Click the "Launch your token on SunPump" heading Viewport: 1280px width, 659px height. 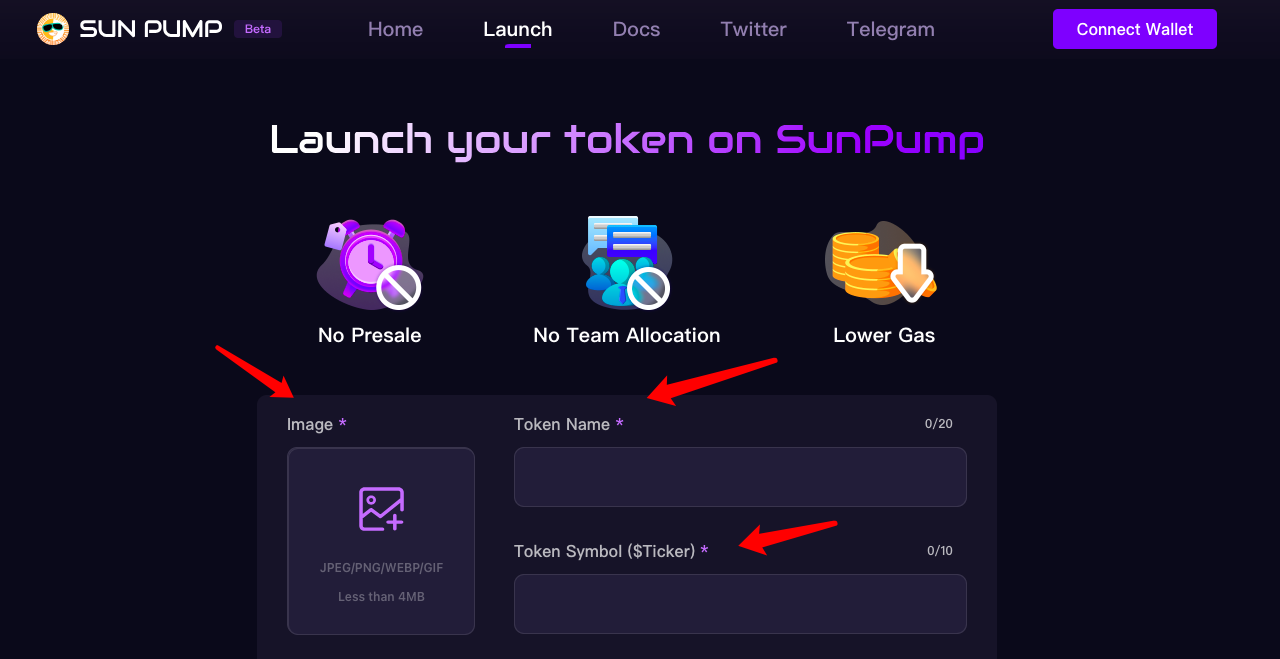tap(627, 140)
